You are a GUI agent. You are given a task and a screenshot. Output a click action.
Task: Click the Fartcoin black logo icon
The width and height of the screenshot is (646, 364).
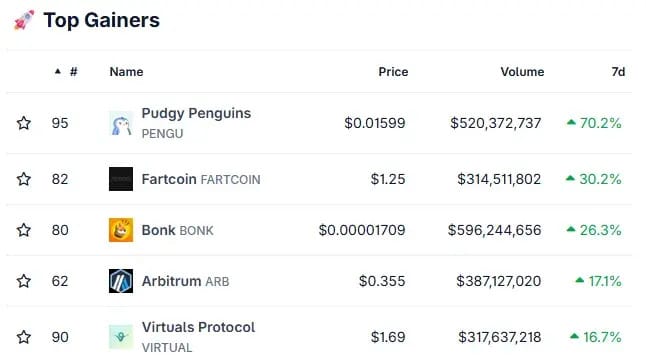point(121,179)
